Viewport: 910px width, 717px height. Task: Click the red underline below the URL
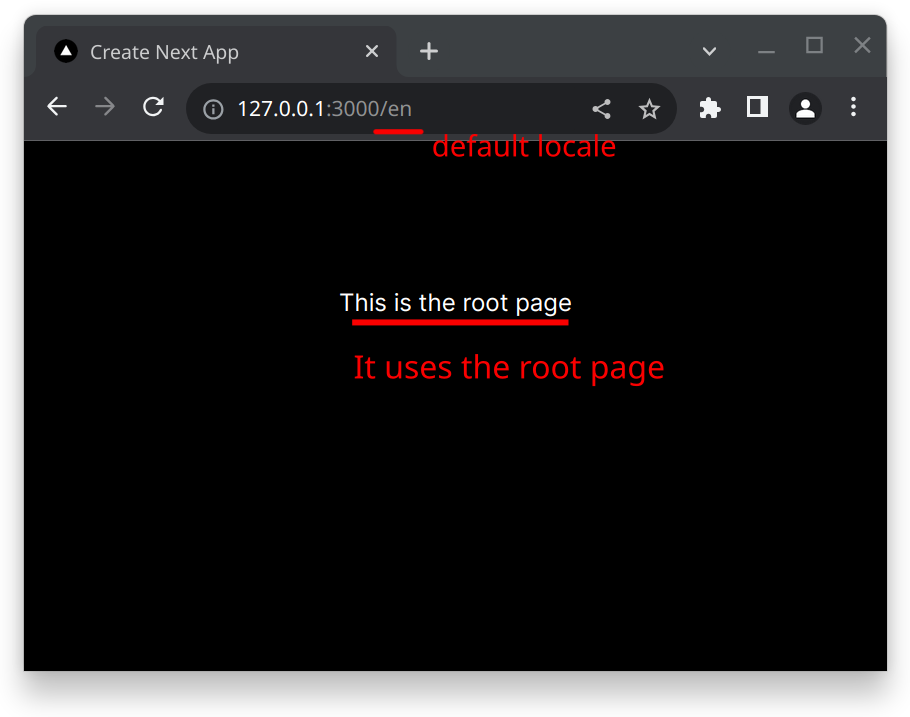[397, 130]
